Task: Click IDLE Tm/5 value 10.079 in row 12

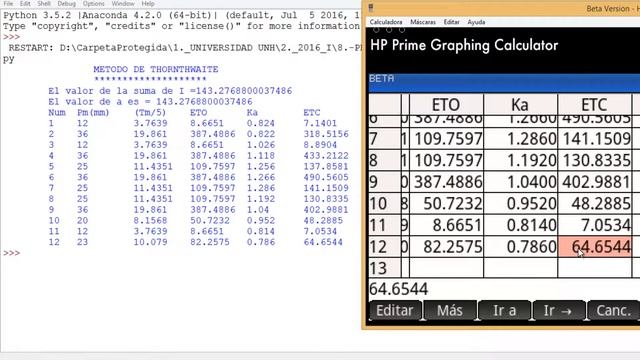Action: point(150,242)
